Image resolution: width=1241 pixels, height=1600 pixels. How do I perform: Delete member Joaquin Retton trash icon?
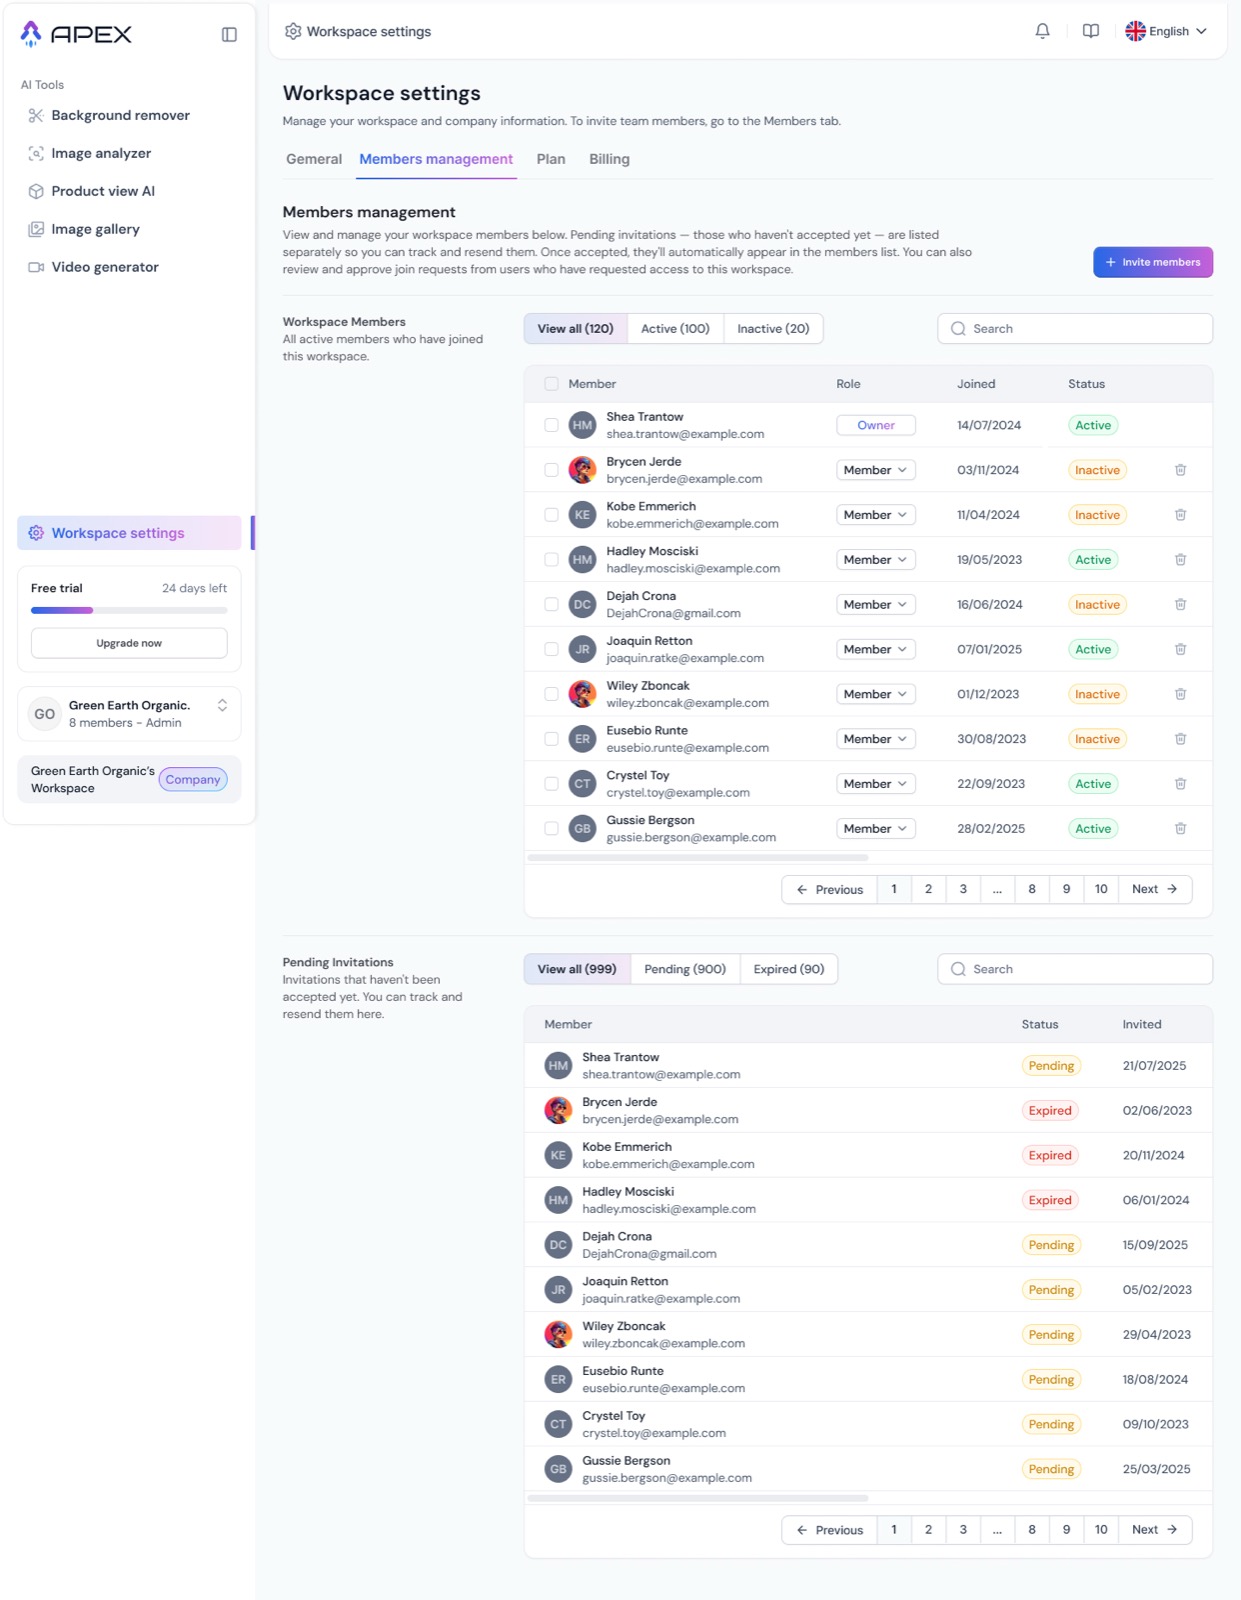coord(1180,649)
